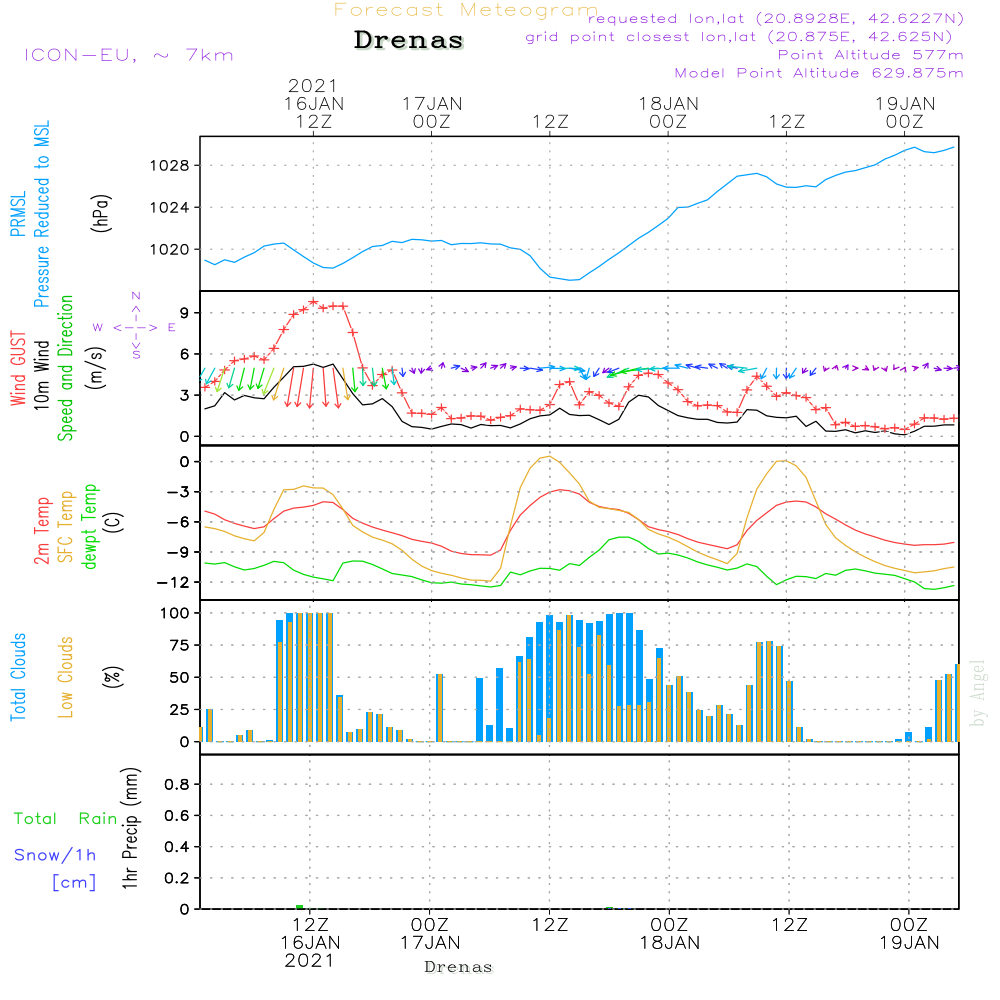Click the 1024 pressure axis value

tap(170, 207)
